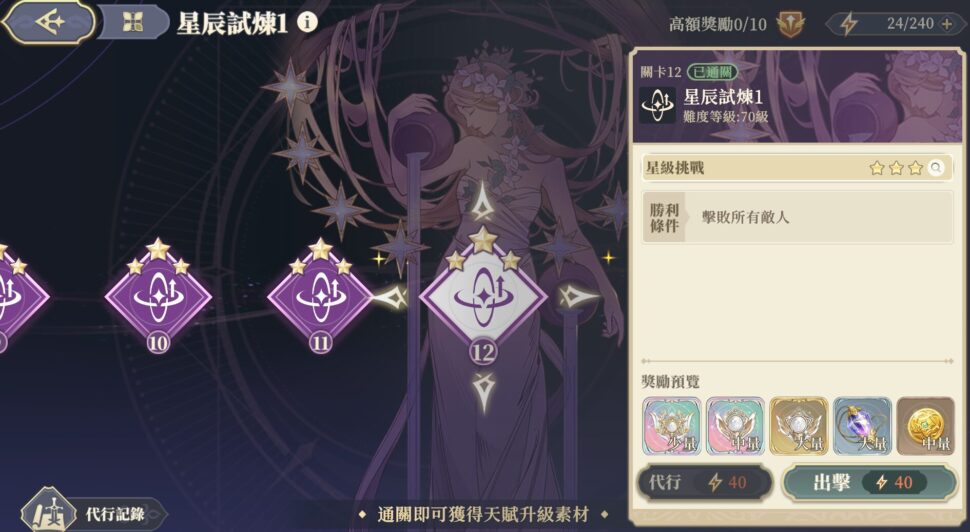Viewport: 970px width, 532px height.
Task: Start battle with 出擊 button
Action: (x=869, y=483)
